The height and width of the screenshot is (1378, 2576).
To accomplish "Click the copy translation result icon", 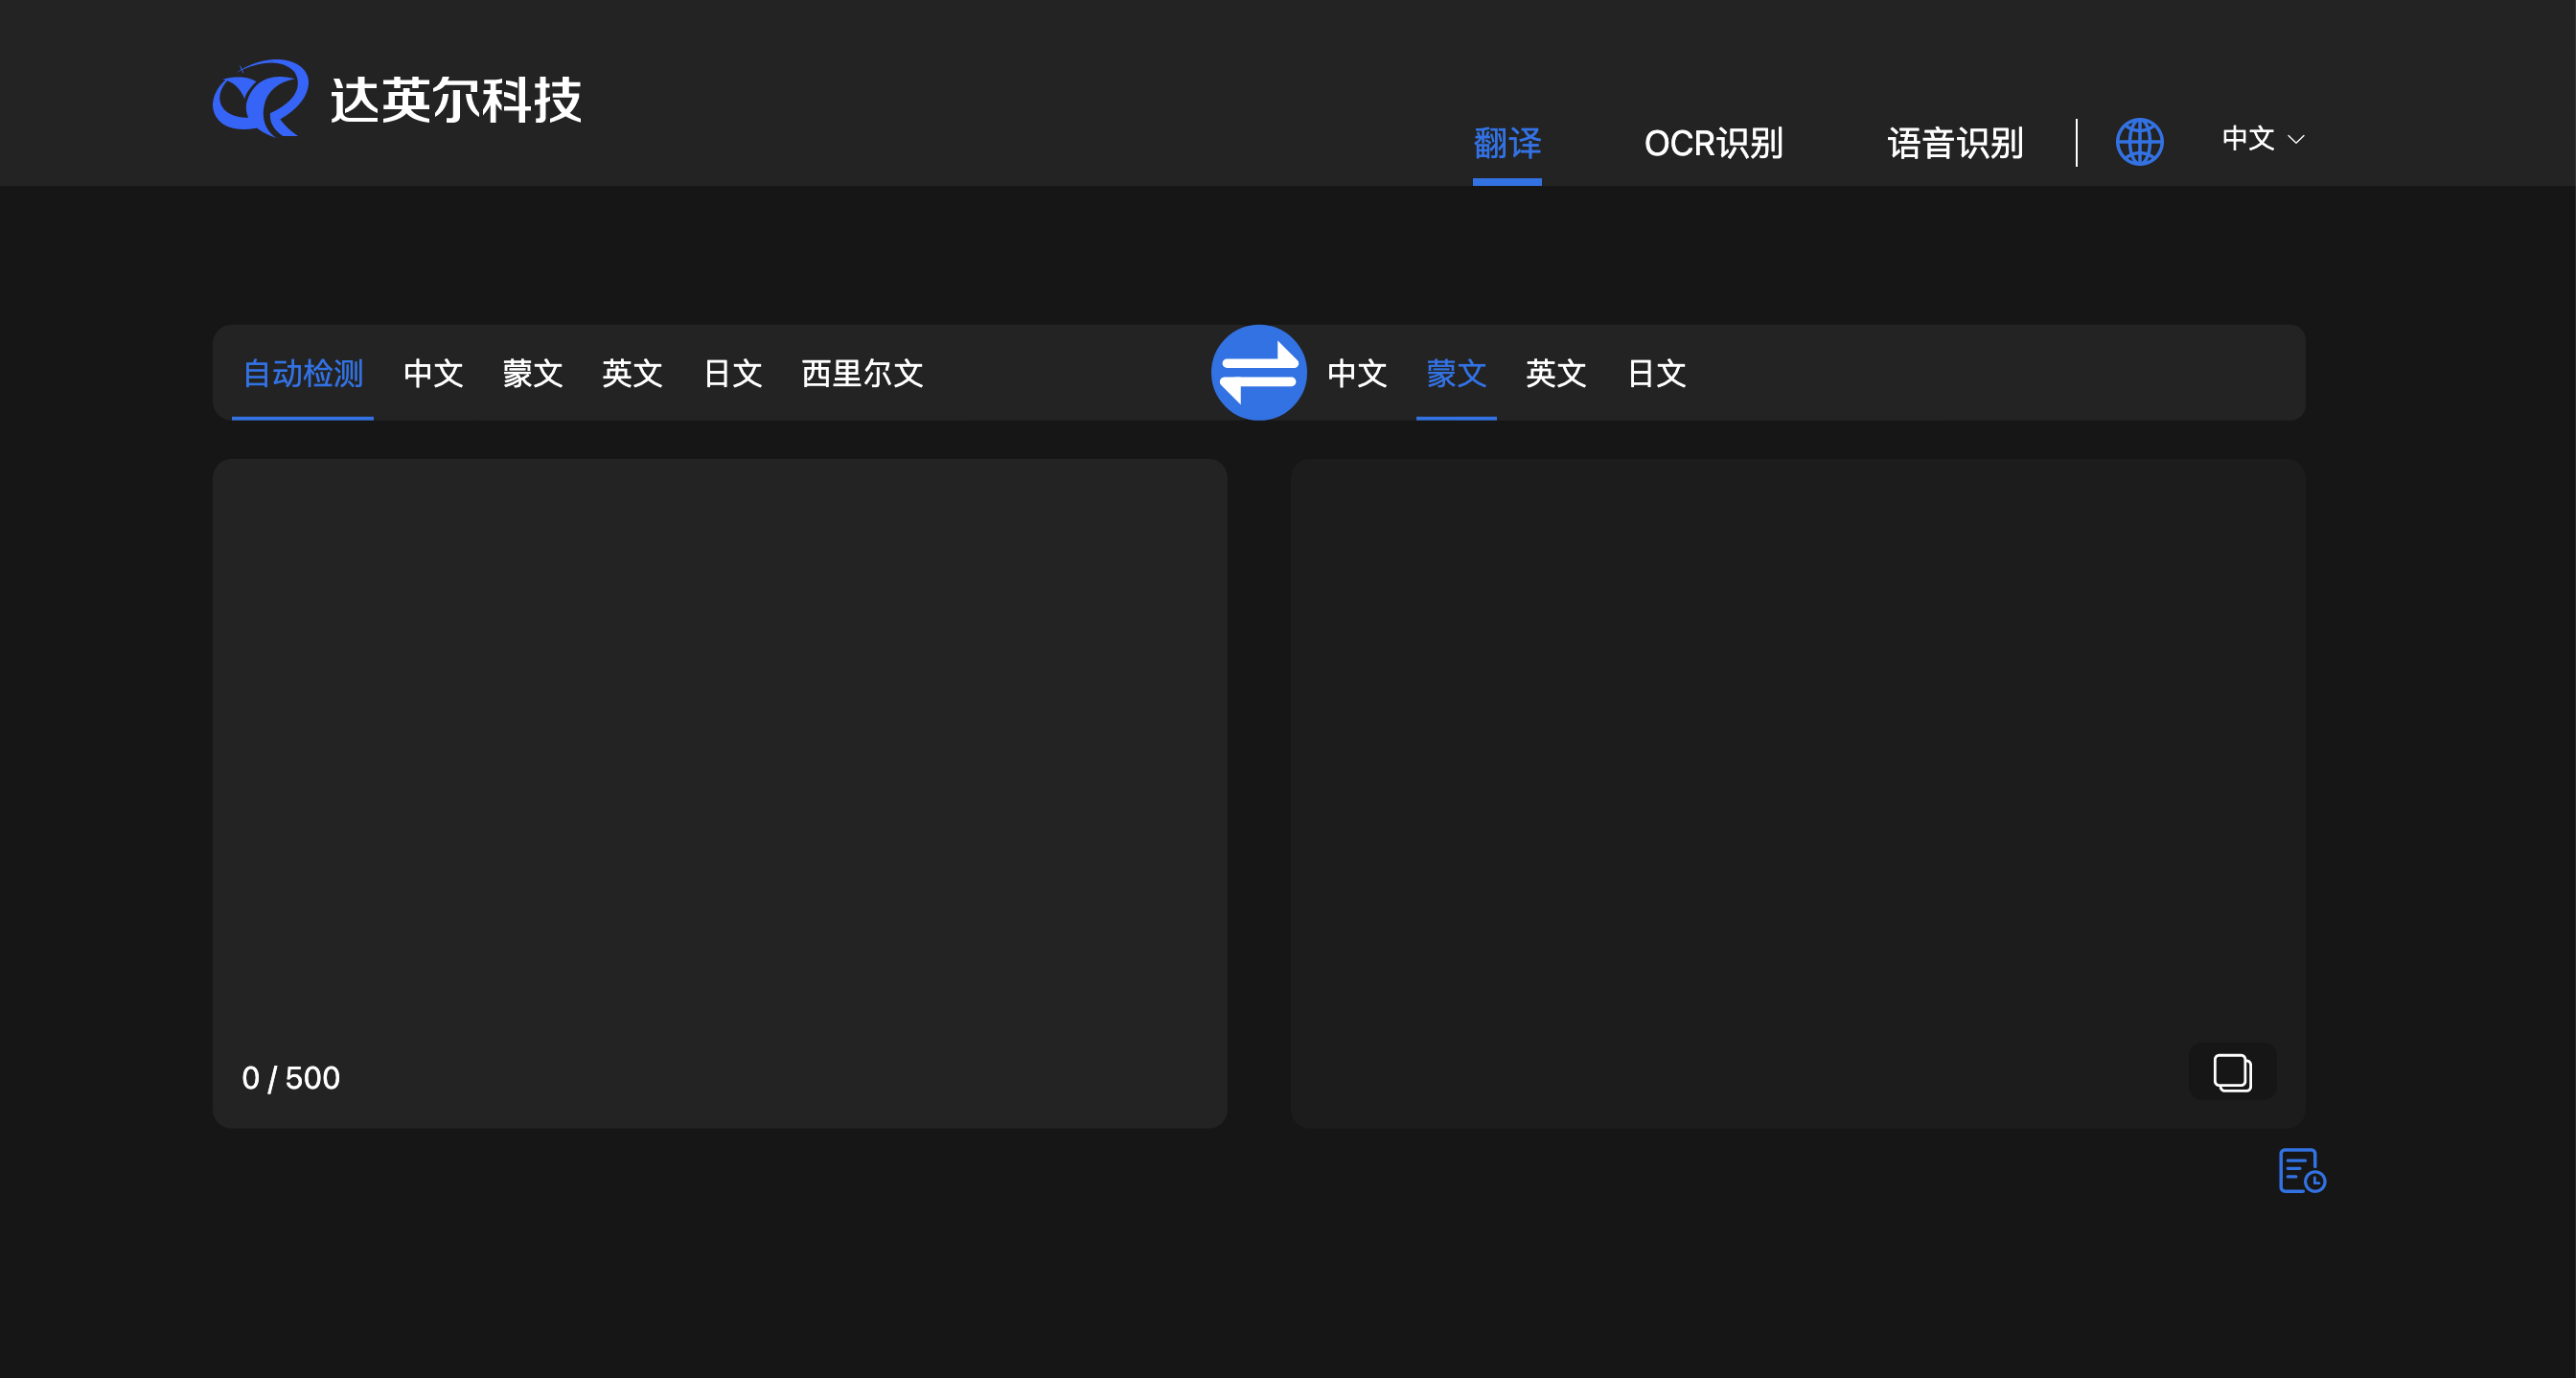I will [x=2232, y=1072].
